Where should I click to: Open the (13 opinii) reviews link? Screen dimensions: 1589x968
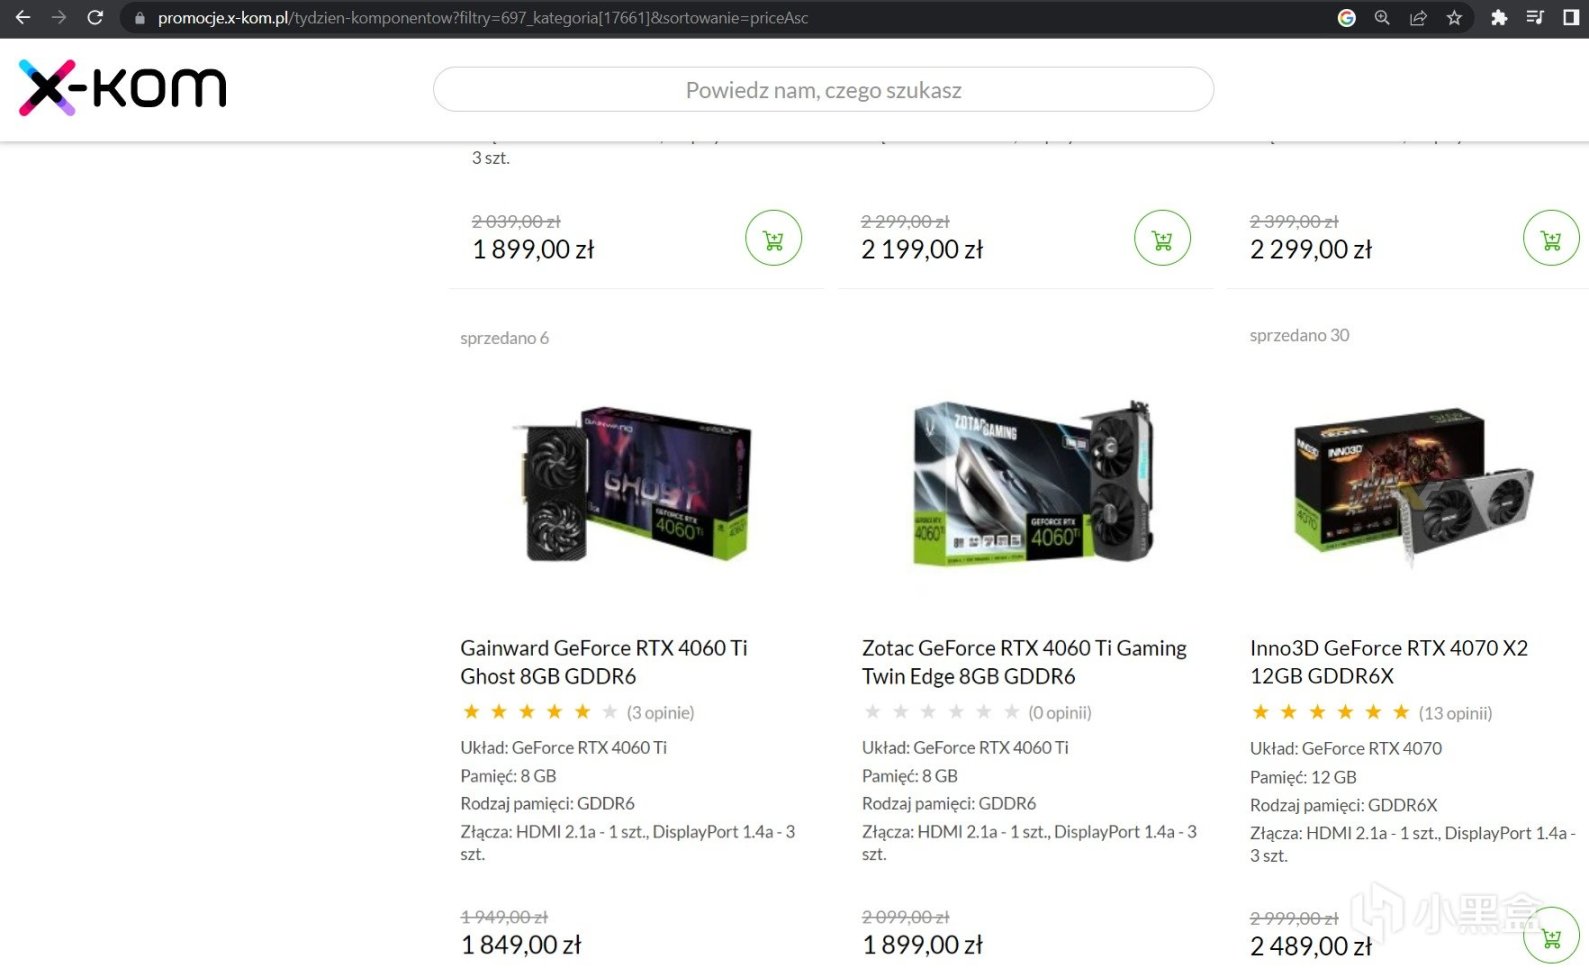(x=1455, y=713)
